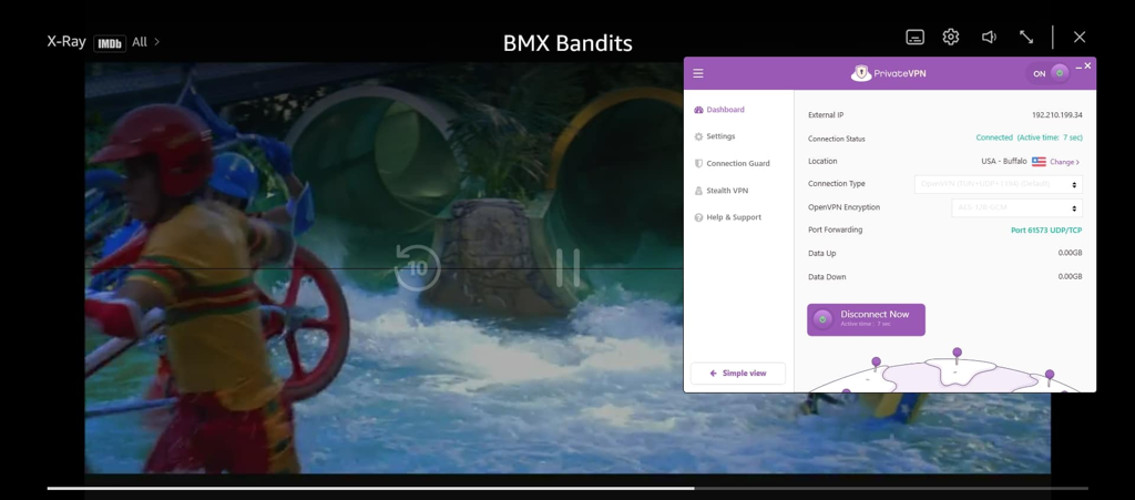The image size is (1135, 500).
Task: Close the PrivateVPN window
Action: coord(1088,66)
